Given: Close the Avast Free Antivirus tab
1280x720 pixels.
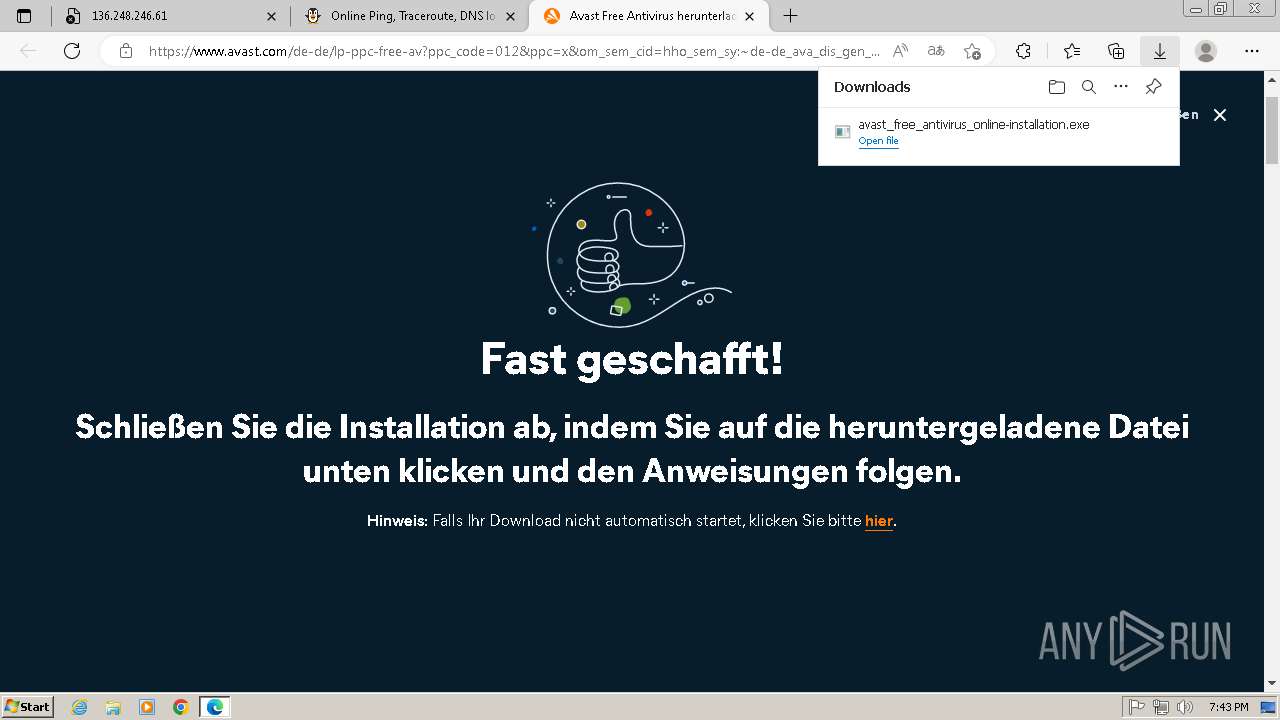Looking at the screenshot, I should pos(750,16).
